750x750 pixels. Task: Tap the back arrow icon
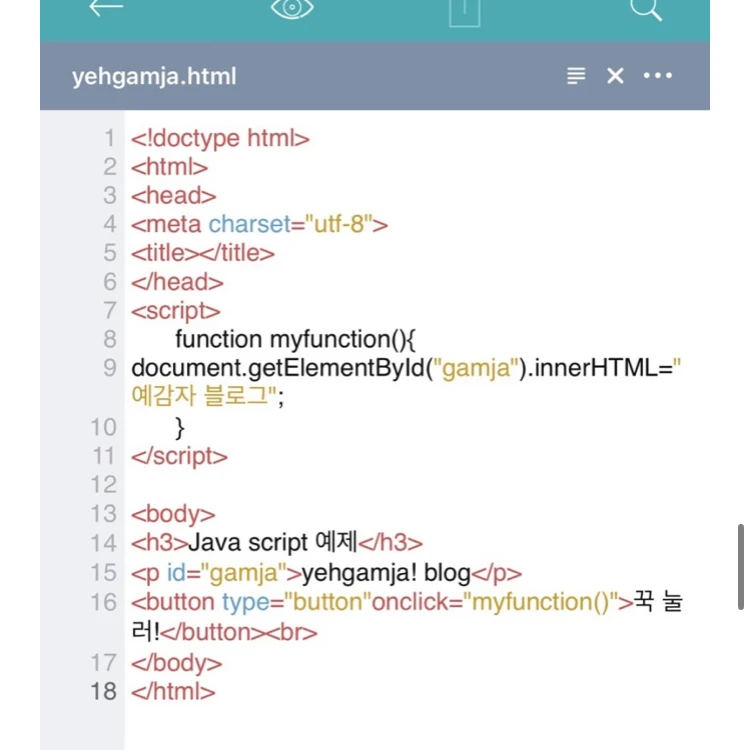click(x=106, y=8)
